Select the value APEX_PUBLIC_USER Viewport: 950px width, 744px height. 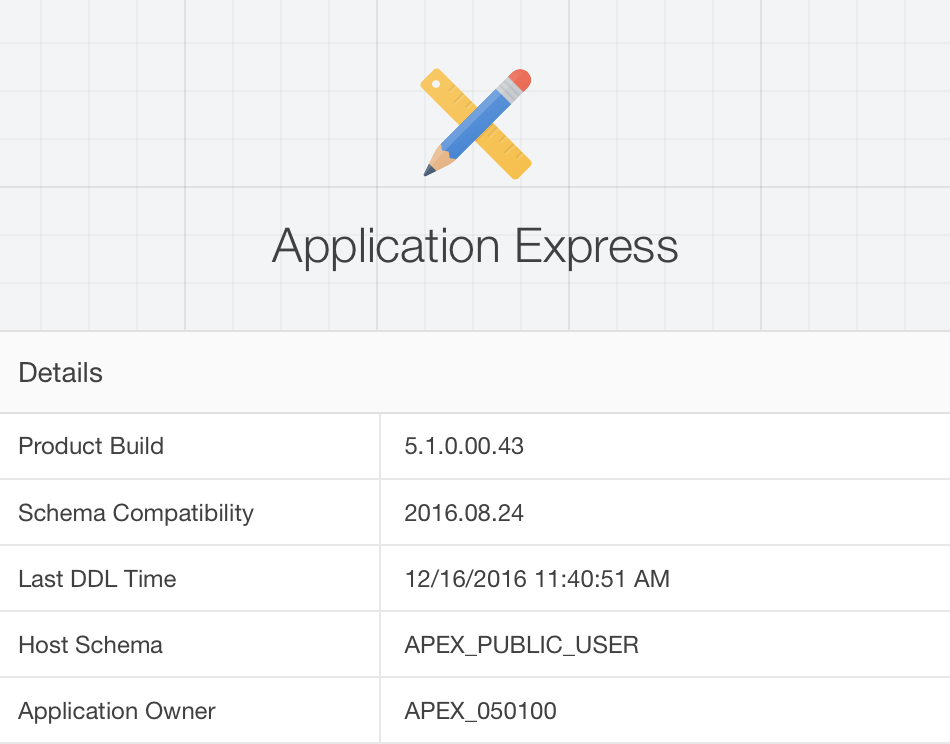pos(522,645)
